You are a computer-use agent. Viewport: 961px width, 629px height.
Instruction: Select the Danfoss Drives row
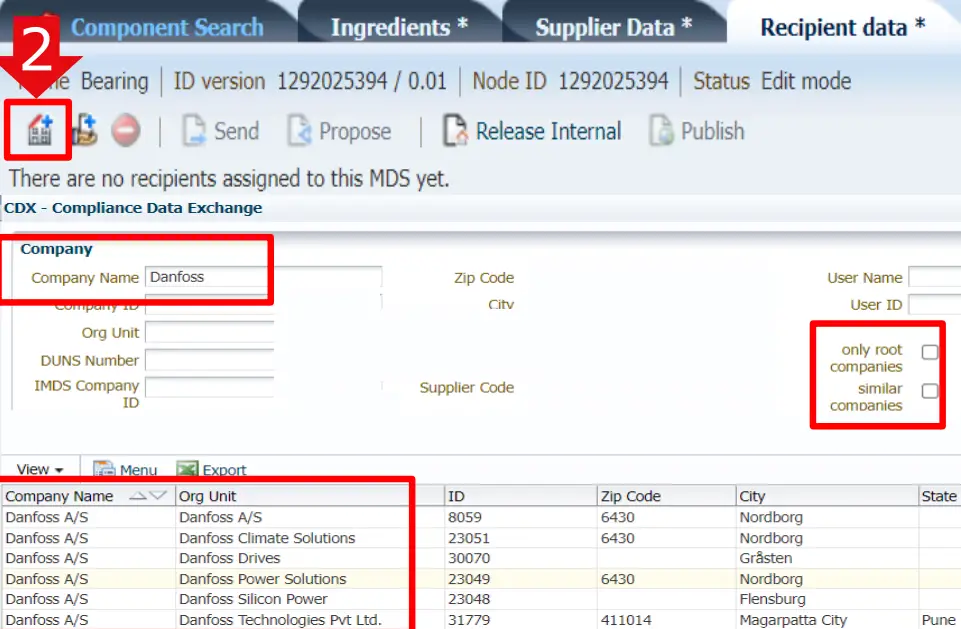pos(480,558)
